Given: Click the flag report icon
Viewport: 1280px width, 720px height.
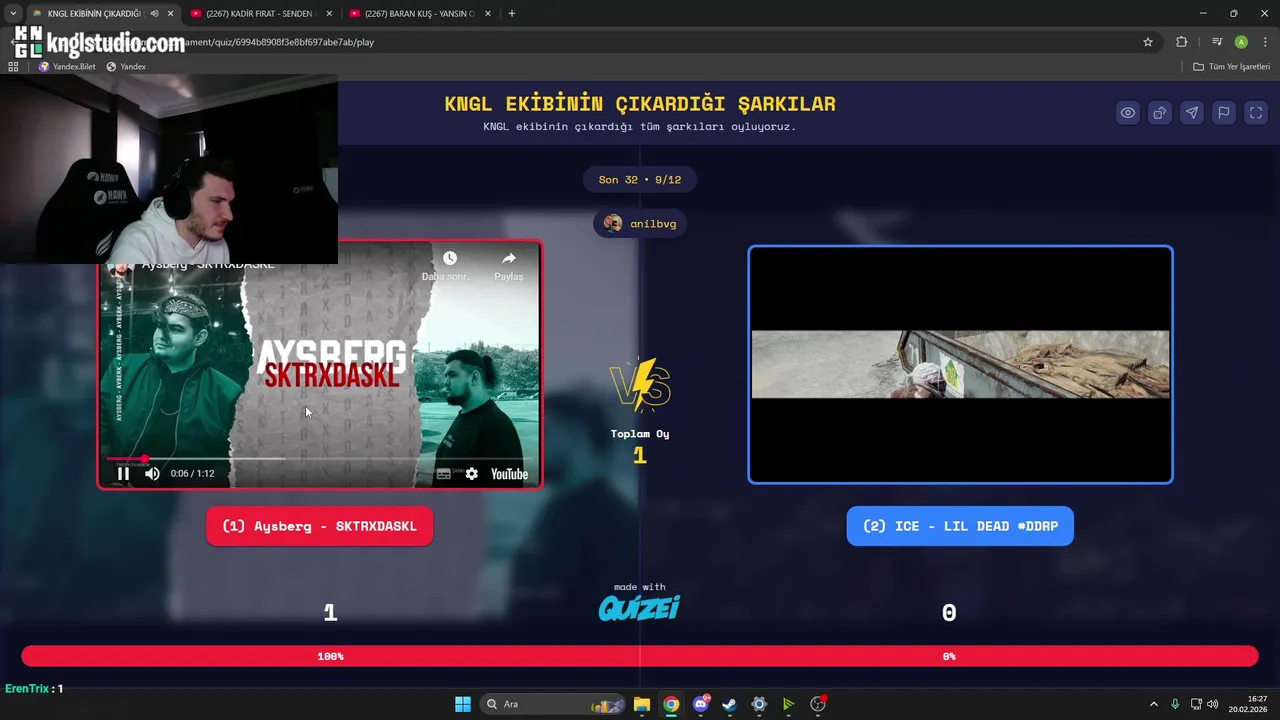Looking at the screenshot, I should pyautogui.click(x=1224, y=113).
